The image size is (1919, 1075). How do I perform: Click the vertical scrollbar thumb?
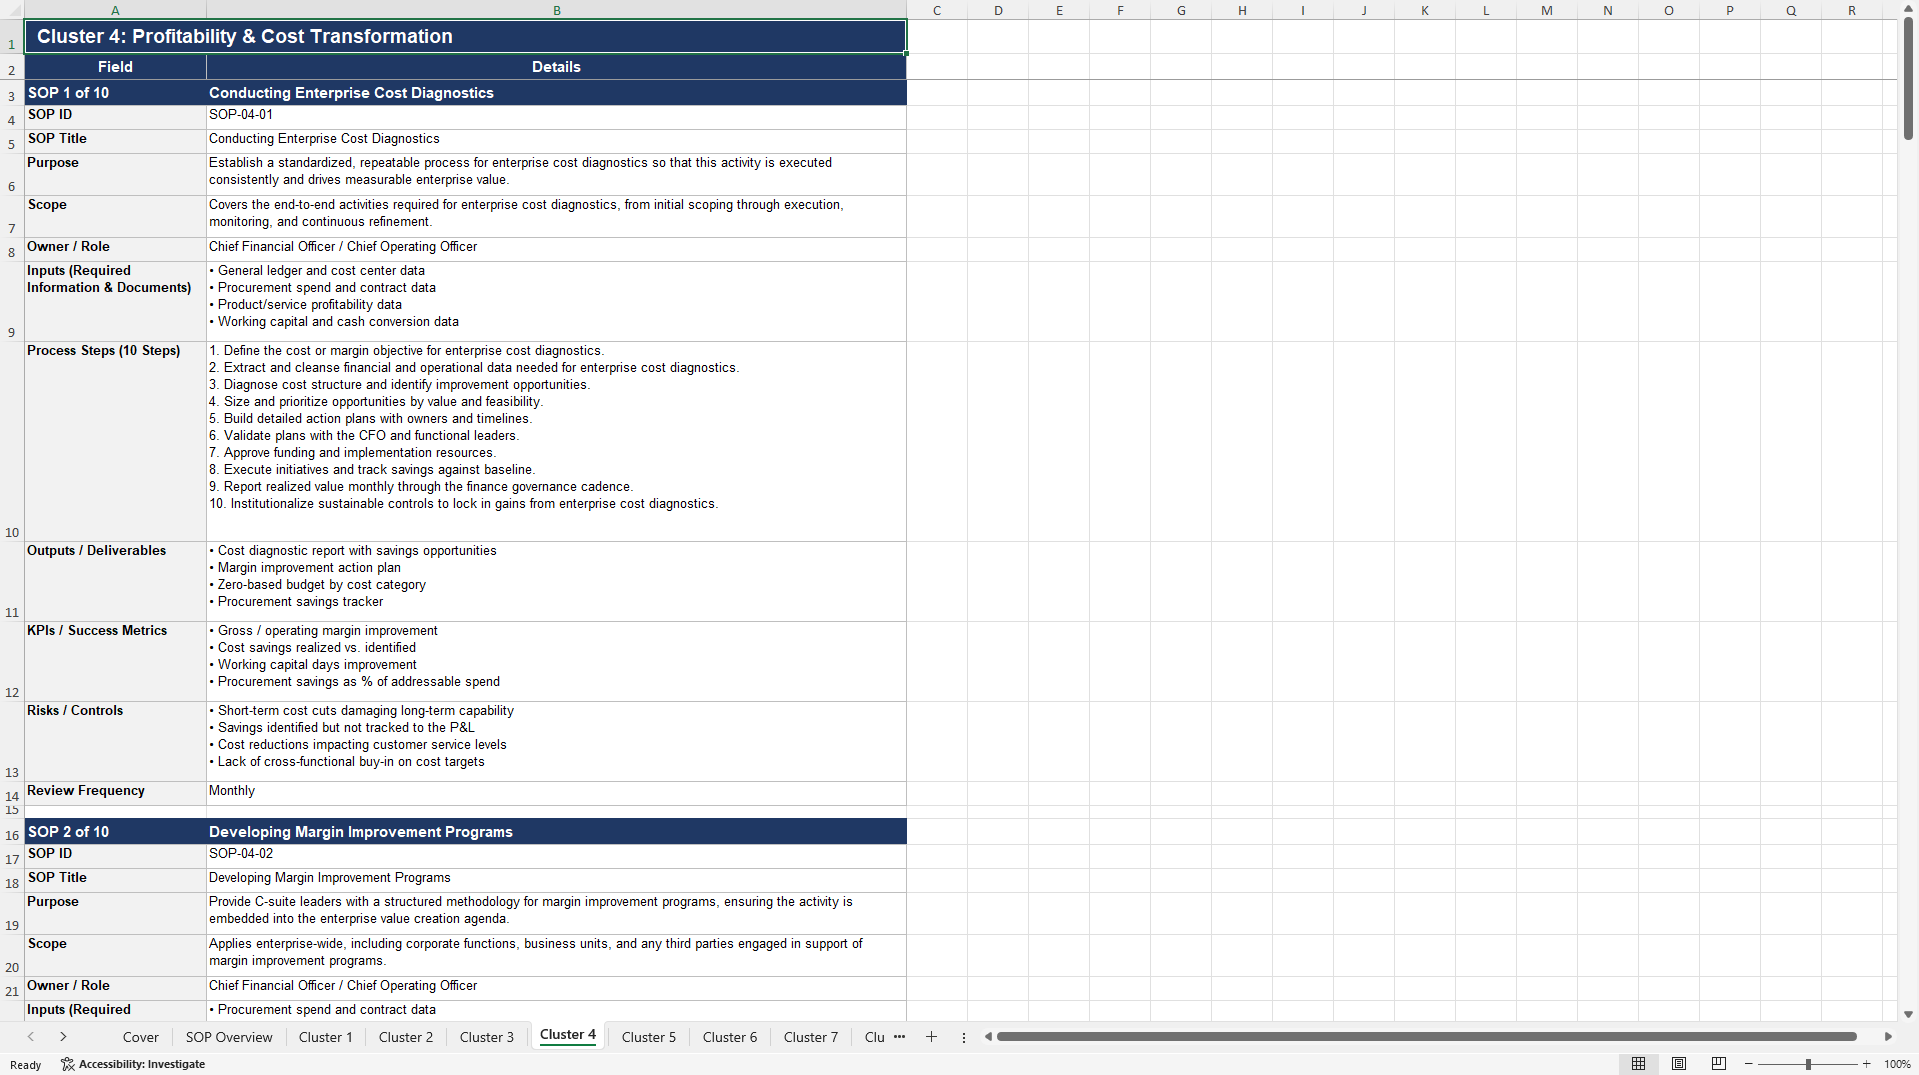[1908, 78]
